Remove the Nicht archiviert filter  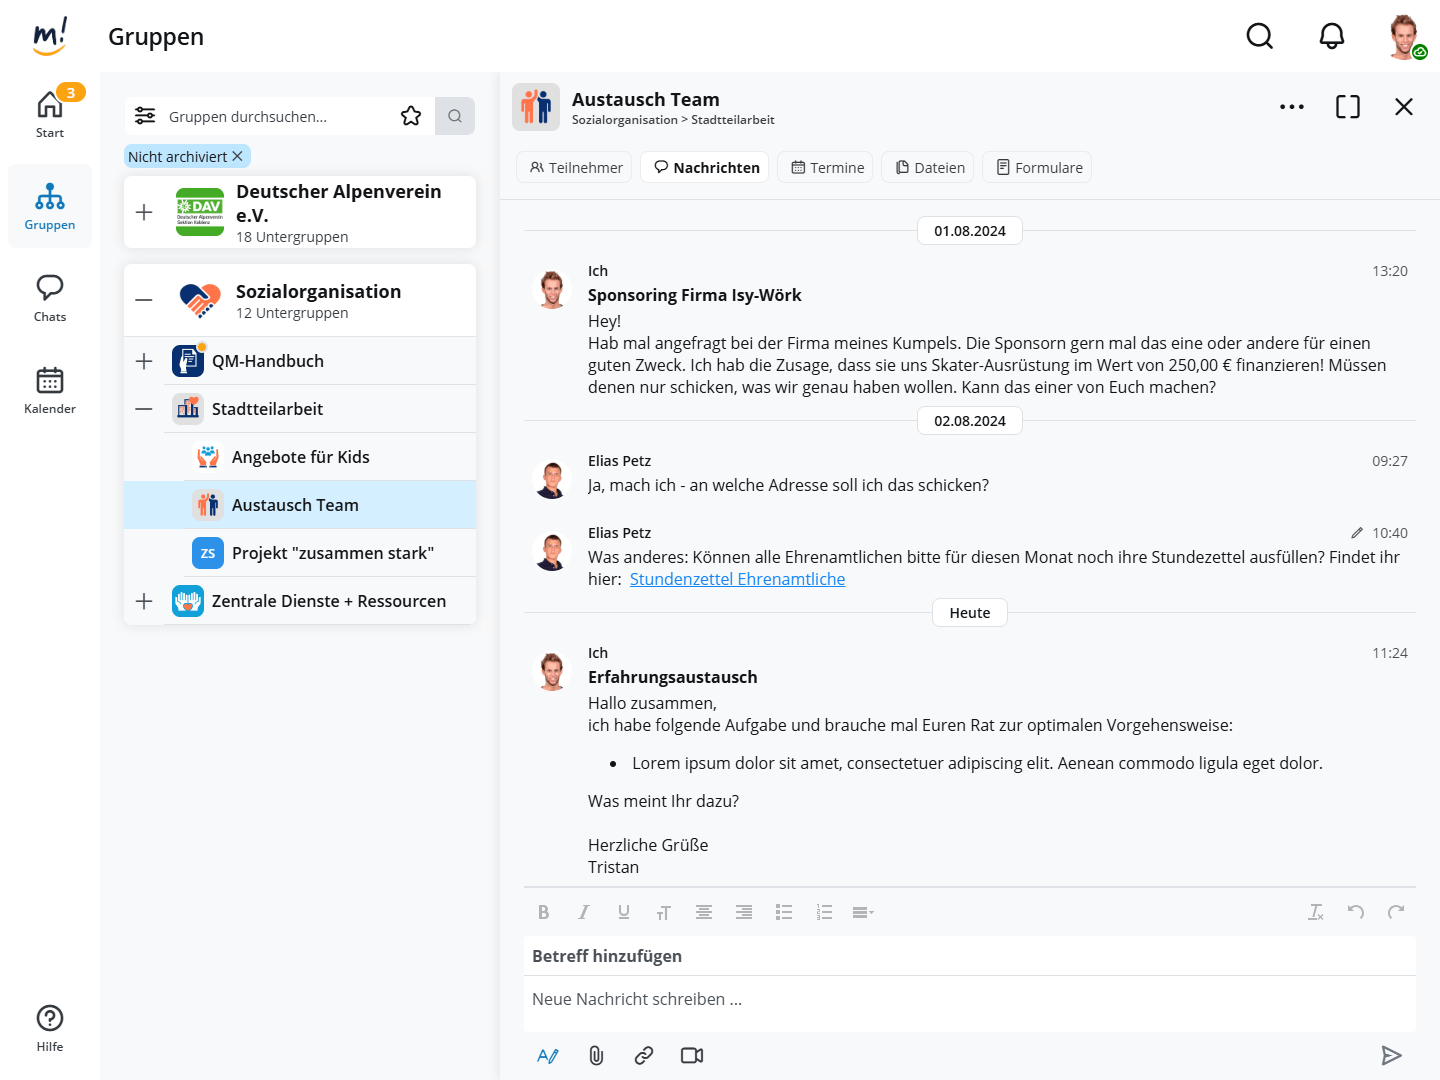[237, 156]
